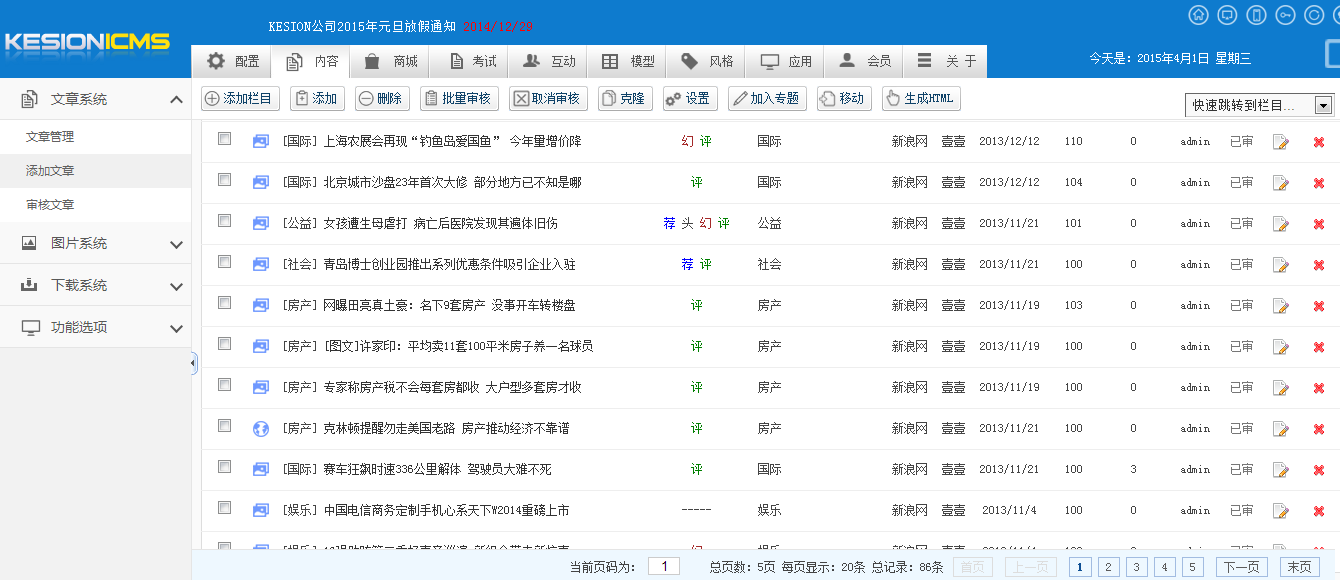Click the page number input showing 1
This screenshot has width=1340, height=580.
663,565
